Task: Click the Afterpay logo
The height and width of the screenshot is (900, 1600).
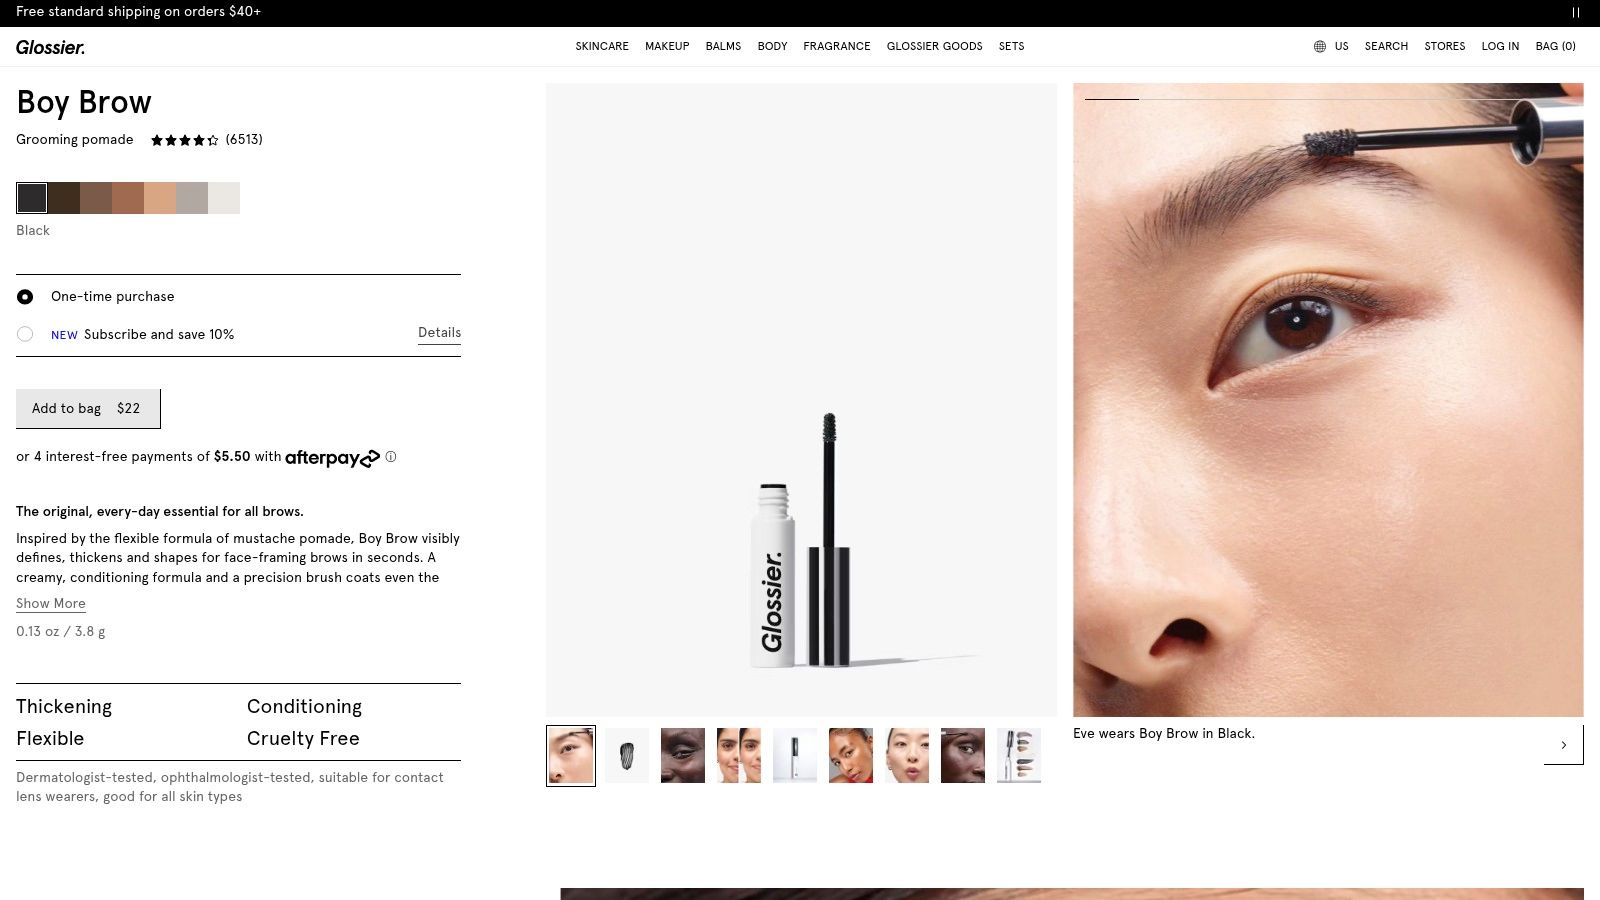Action: click(x=332, y=458)
